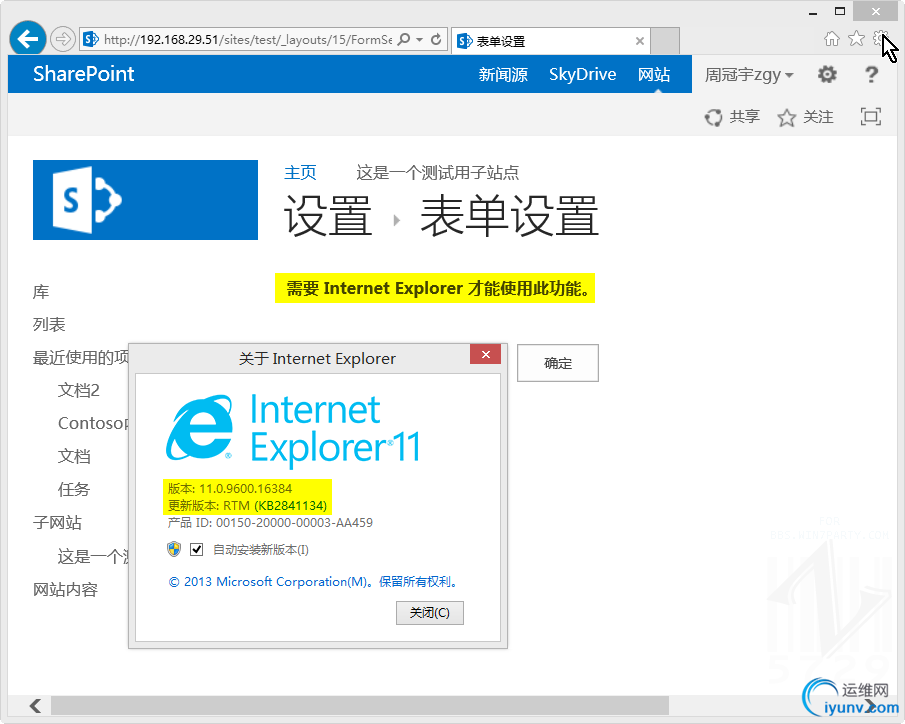Open 文档2 in quick launch
The image size is (905, 724).
(x=78, y=390)
